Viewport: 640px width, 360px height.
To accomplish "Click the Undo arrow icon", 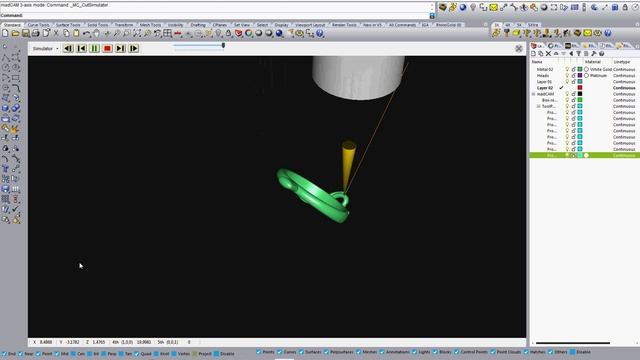I will [x=87, y=33].
